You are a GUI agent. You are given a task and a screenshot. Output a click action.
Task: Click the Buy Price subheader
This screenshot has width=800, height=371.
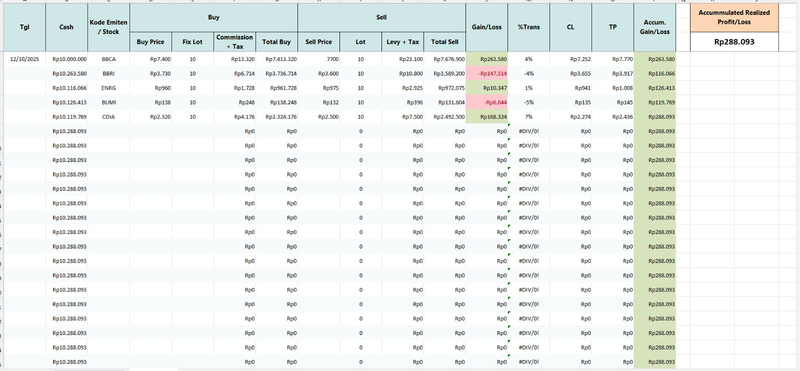click(x=151, y=42)
